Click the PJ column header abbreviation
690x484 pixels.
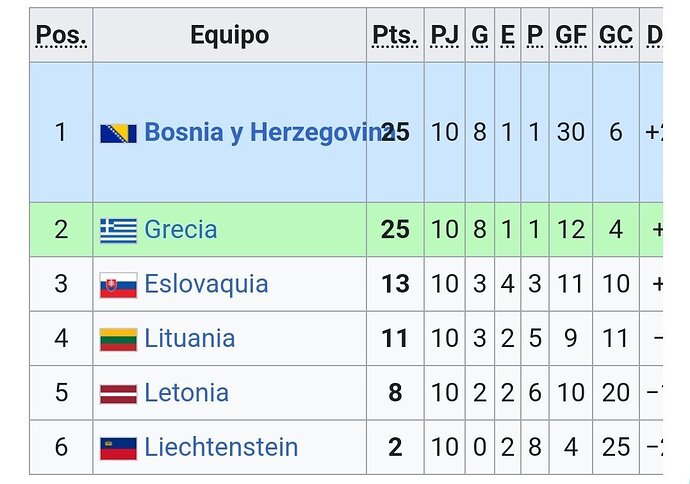(x=444, y=35)
